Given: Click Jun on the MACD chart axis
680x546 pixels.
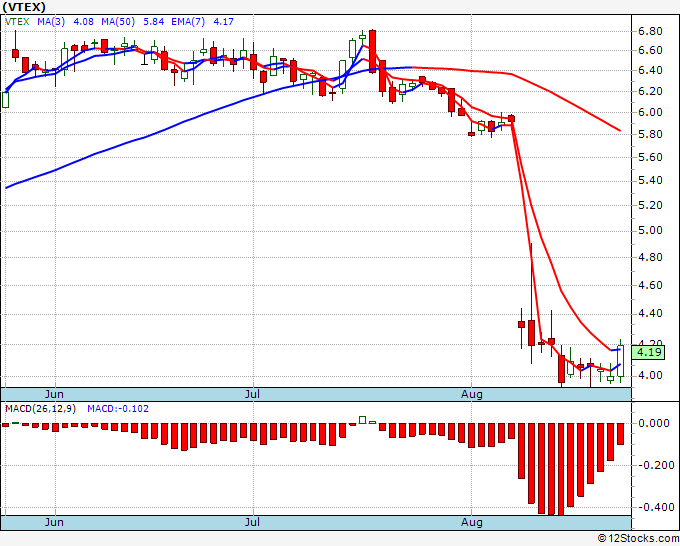Looking at the screenshot, I should pos(54,522).
